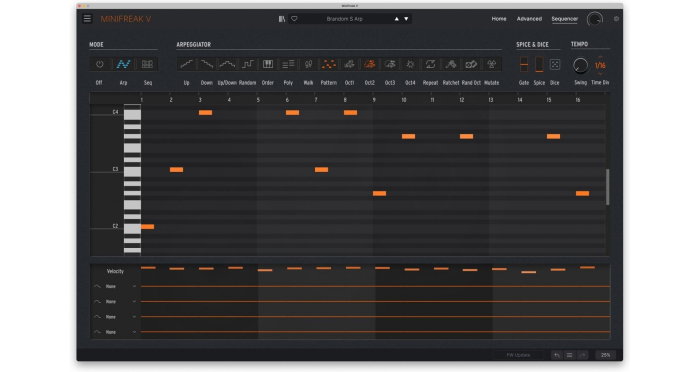Favorite the preset with the heart icon
The width and height of the screenshot is (700, 372).
[294, 19]
